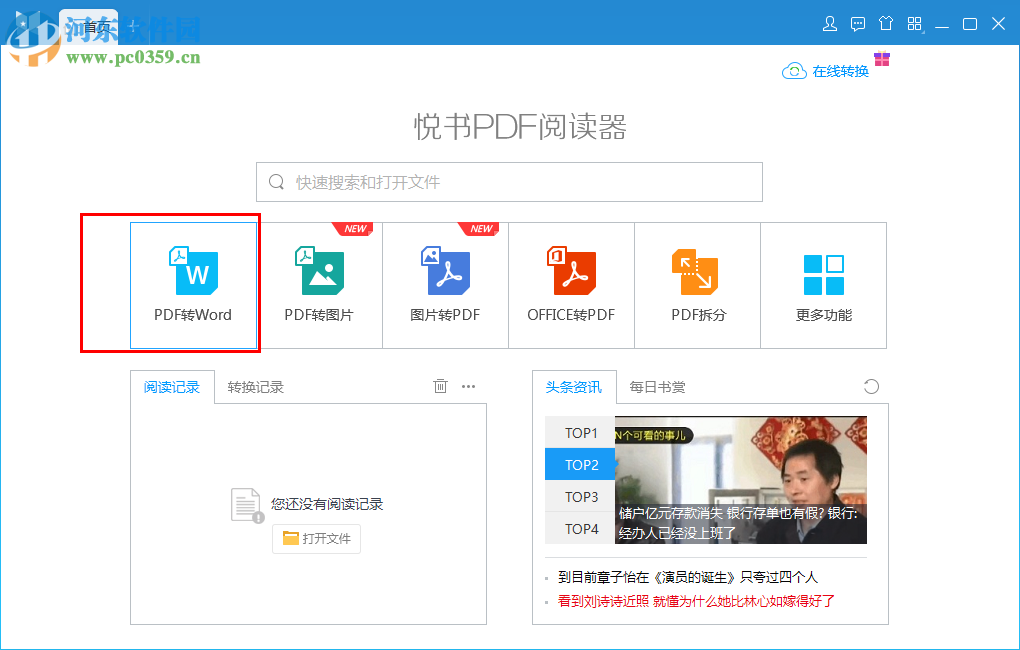Select TOP4 news item
The height and width of the screenshot is (650, 1020).
[580, 528]
